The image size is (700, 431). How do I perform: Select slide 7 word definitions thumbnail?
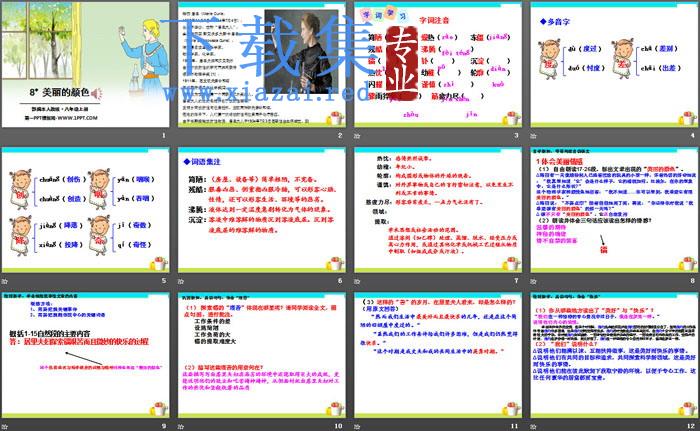[438, 210]
